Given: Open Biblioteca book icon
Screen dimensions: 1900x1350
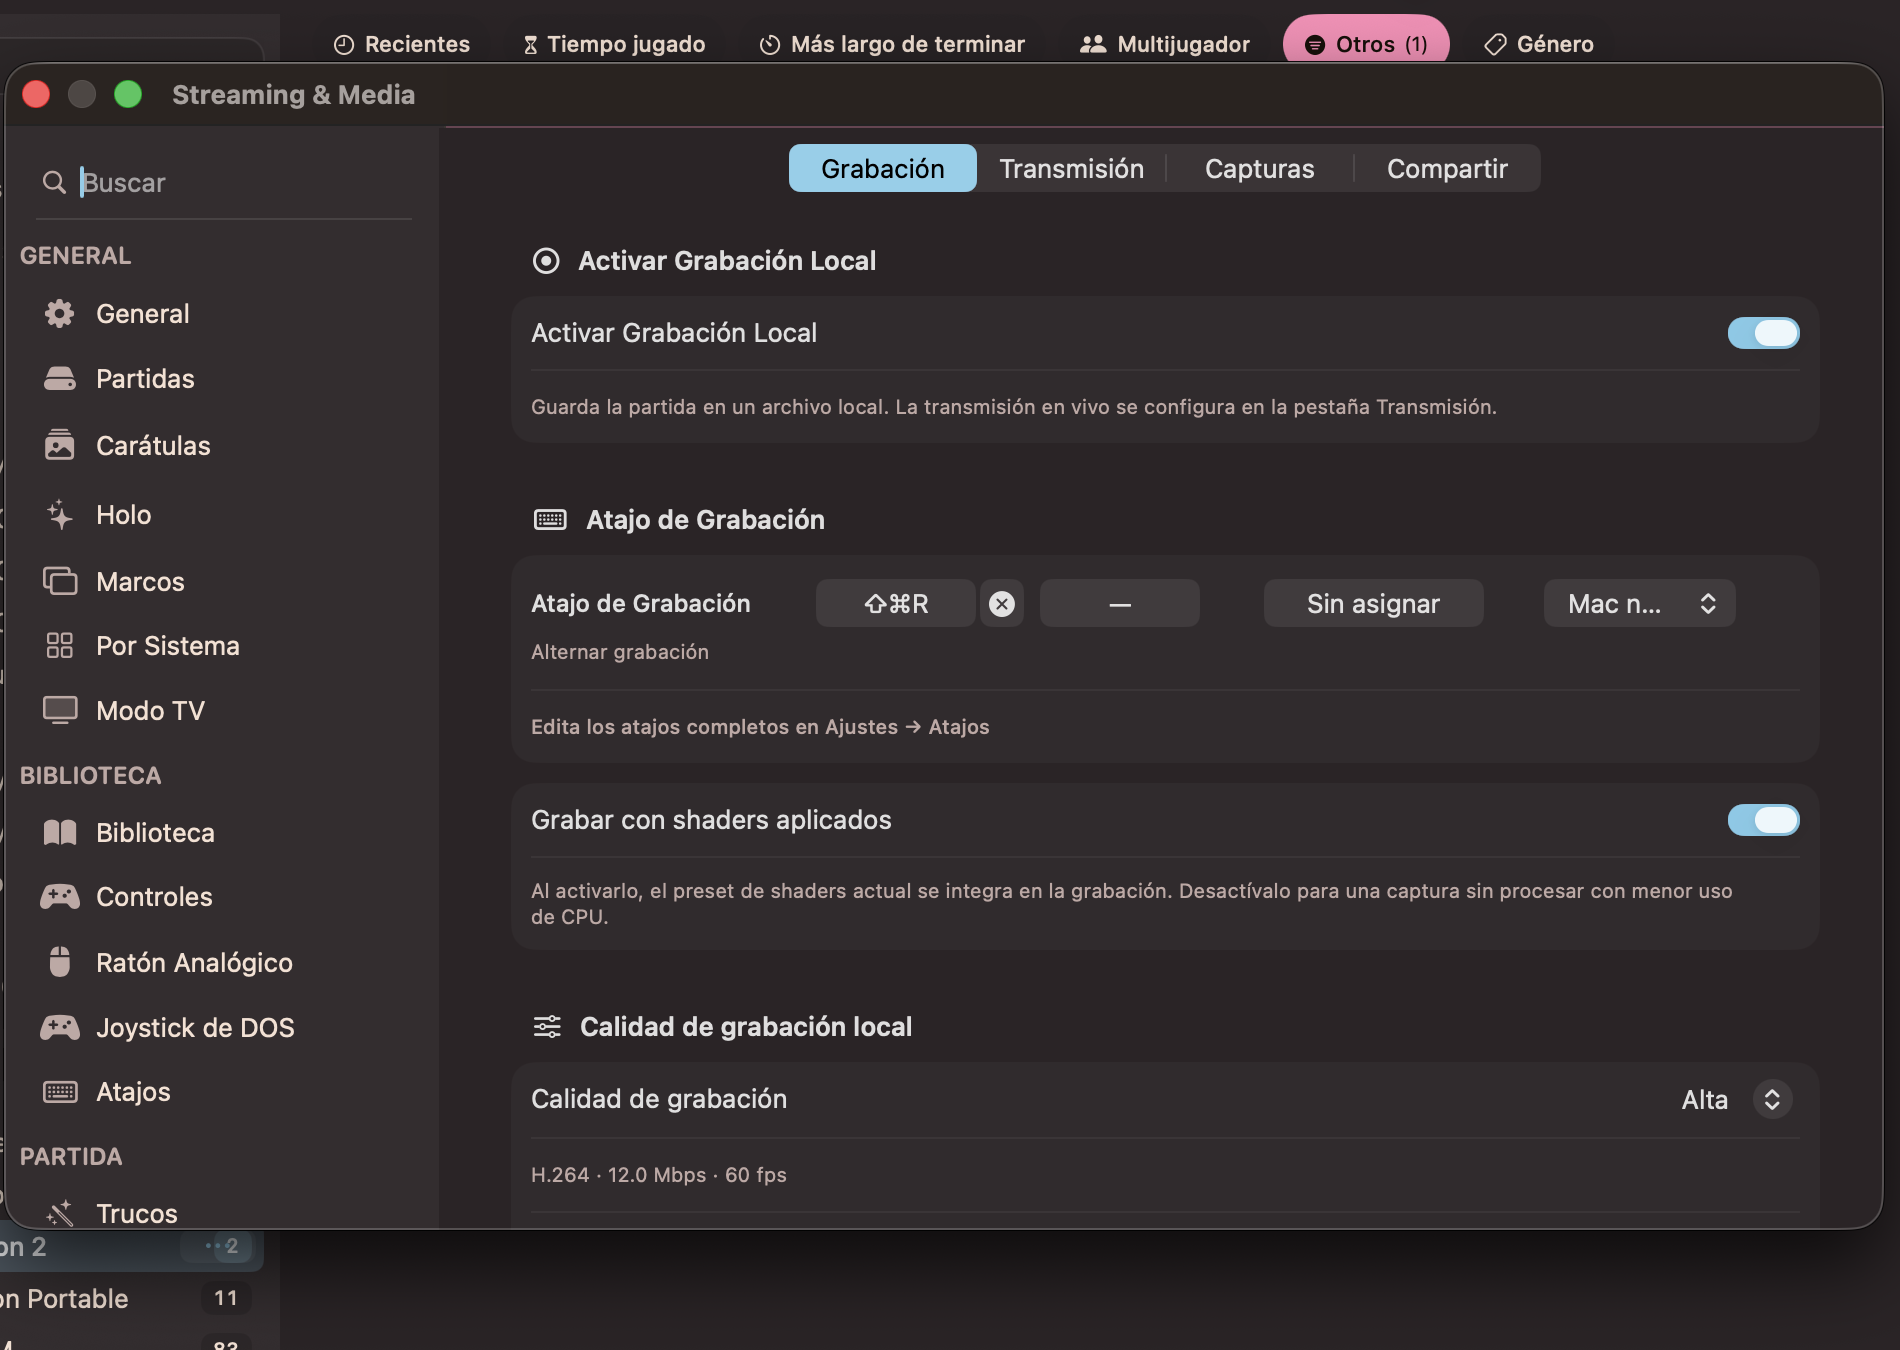Looking at the screenshot, I should click(60, 832).
